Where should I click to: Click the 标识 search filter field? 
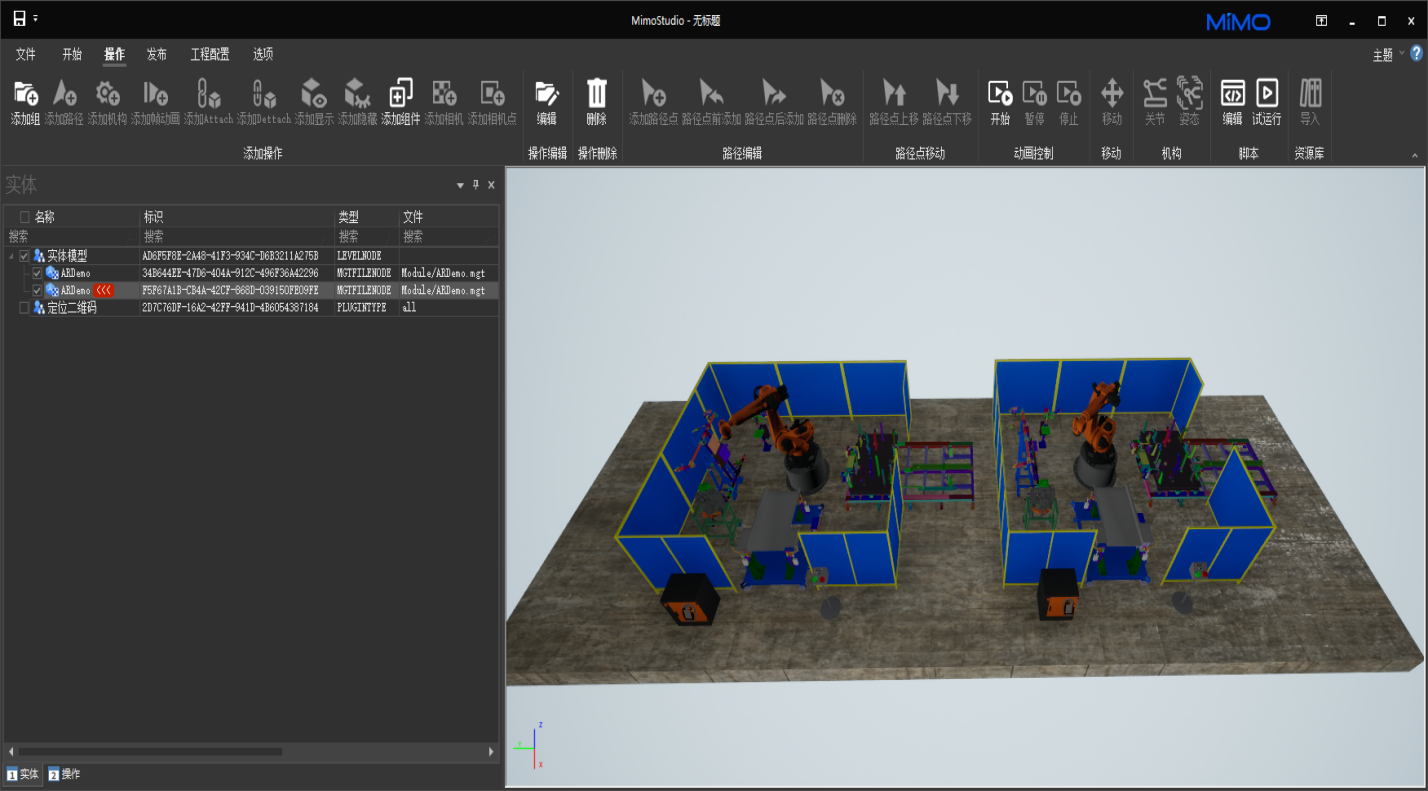tap(236, 237)
